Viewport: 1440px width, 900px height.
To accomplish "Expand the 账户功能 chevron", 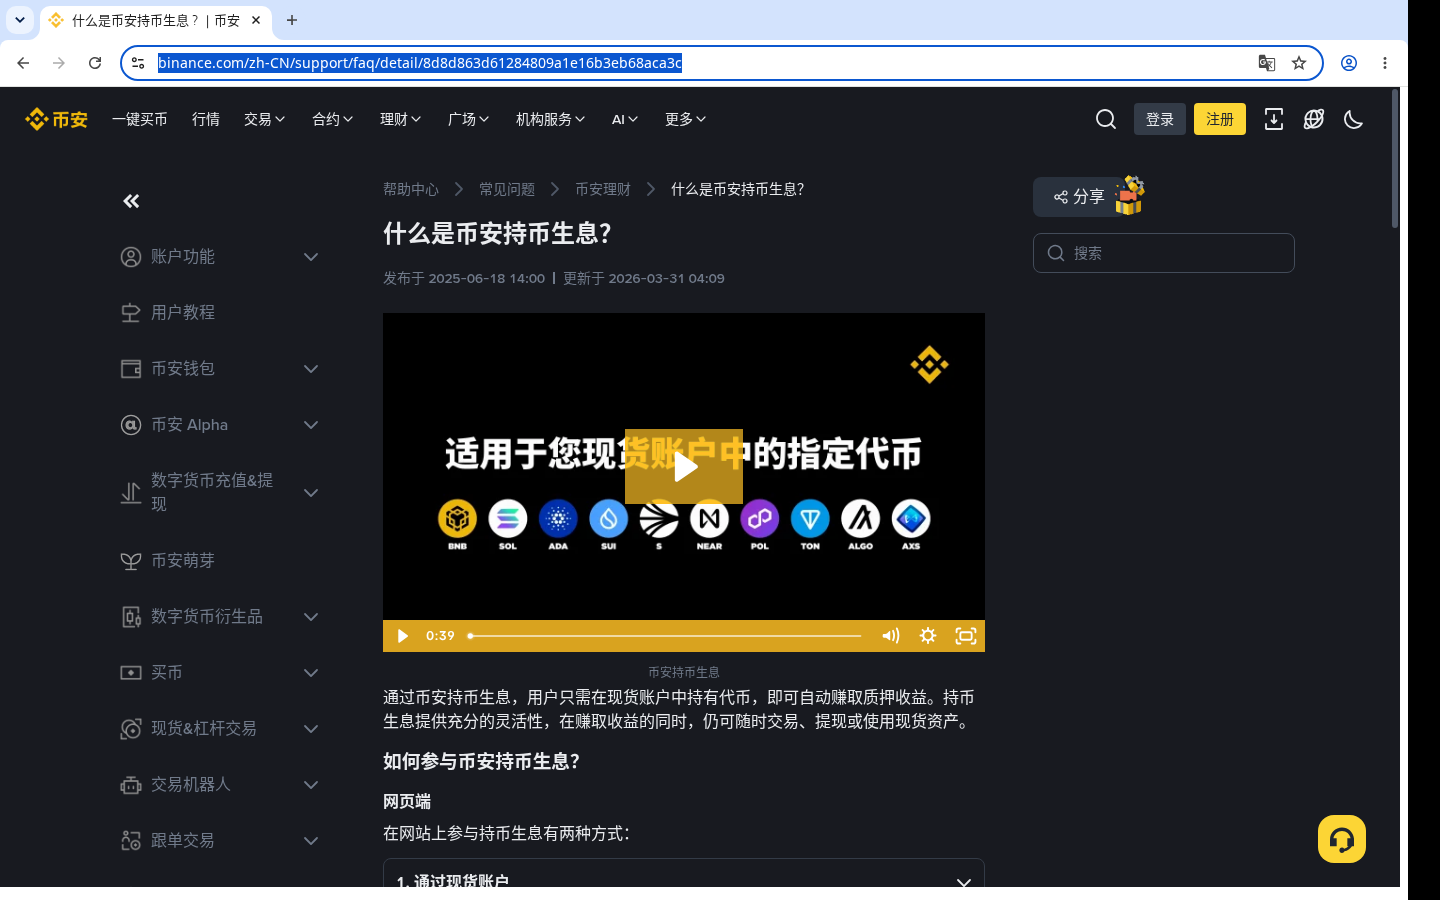I will click(311, 257).
